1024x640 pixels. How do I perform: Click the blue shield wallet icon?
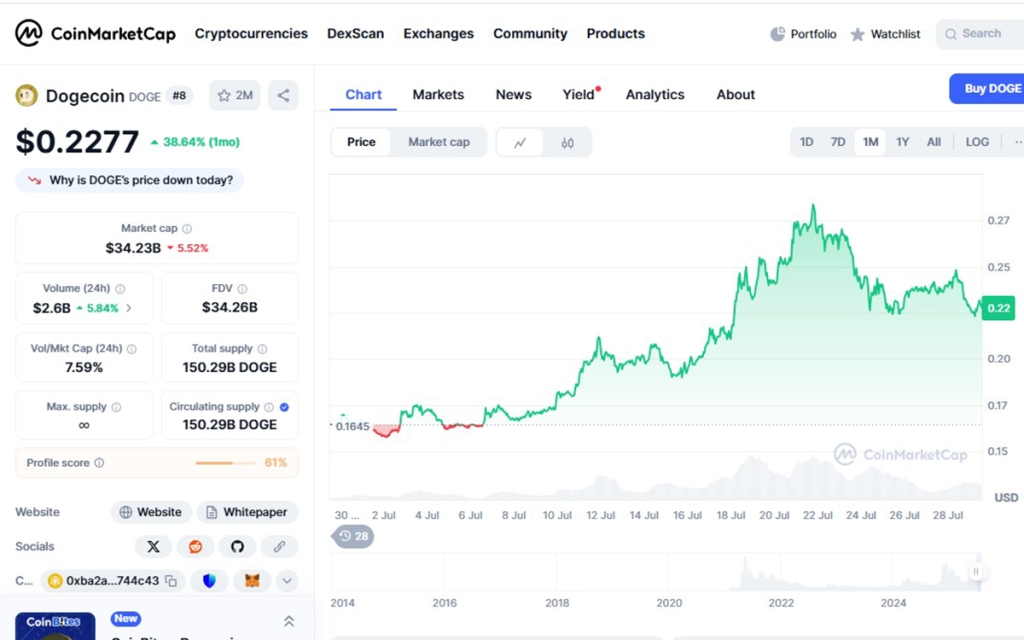click(x=209, y=581)
